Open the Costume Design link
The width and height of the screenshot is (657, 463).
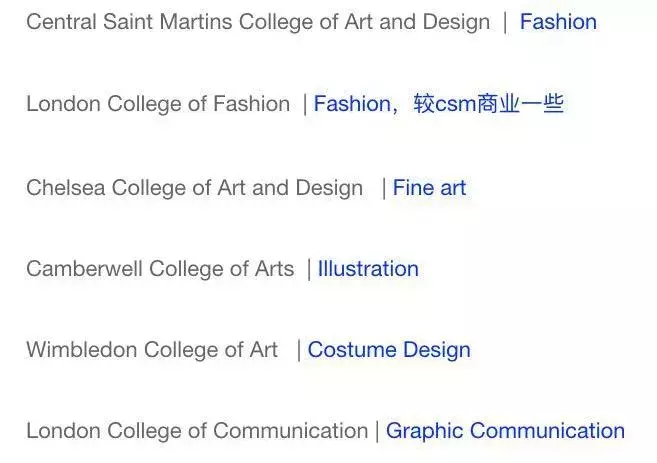click(389, 350)
